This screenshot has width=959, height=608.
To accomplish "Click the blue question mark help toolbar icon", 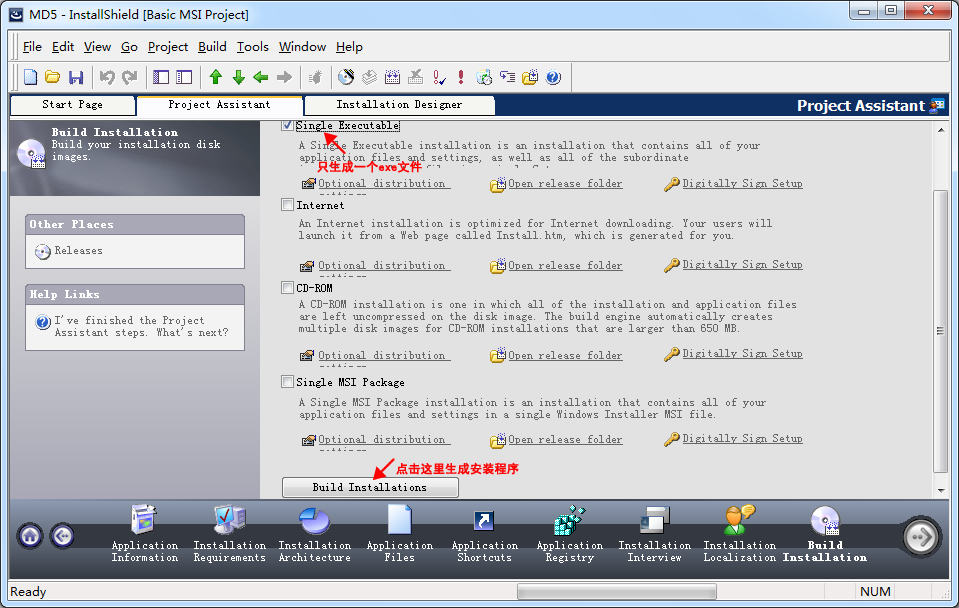I will [553, 77].
